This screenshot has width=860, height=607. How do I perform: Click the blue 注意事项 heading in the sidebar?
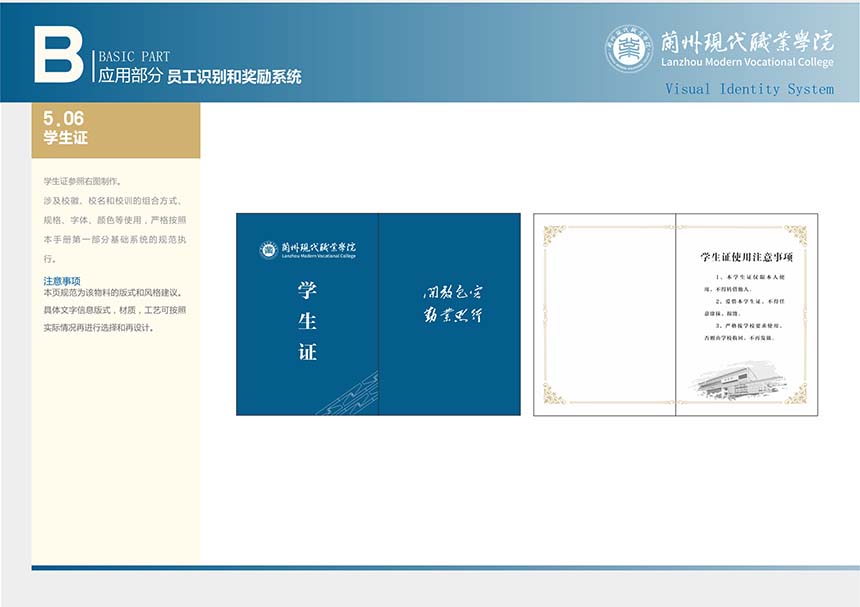coord(62,281)
